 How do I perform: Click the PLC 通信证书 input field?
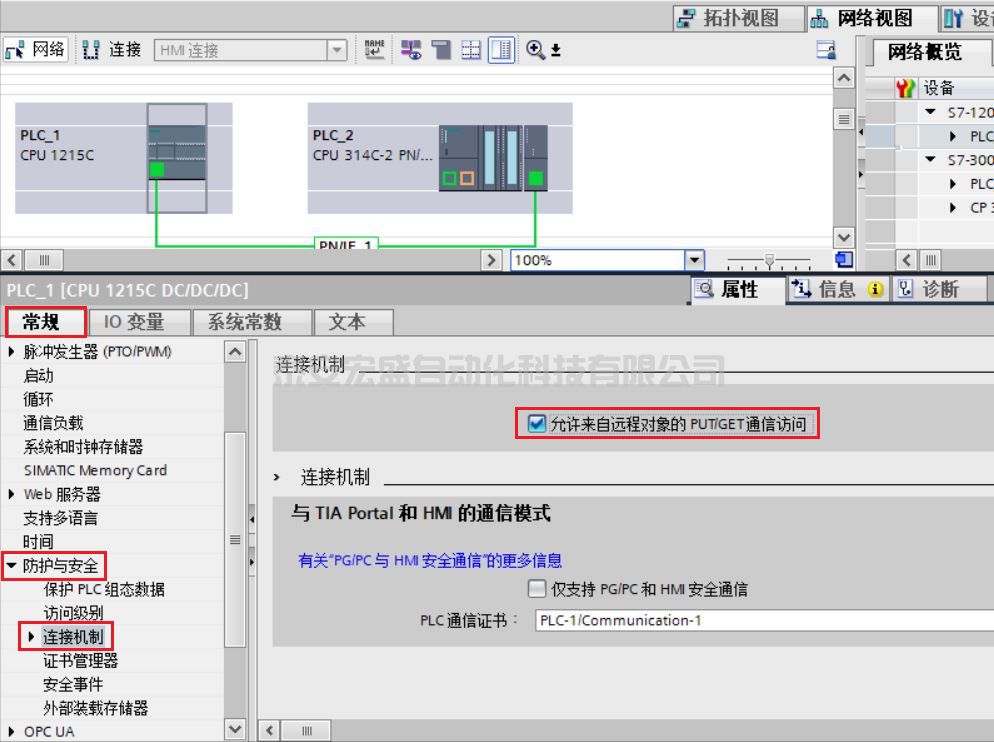pyautogui.click(x=760, y=620)
